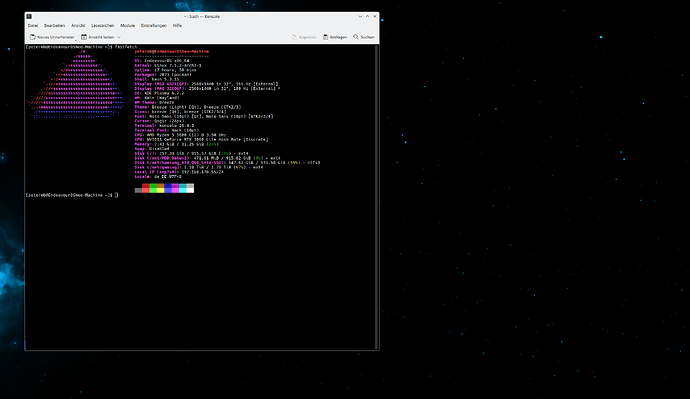
Task: Open the Lesezeichen menu
Action: pos(103,26)
